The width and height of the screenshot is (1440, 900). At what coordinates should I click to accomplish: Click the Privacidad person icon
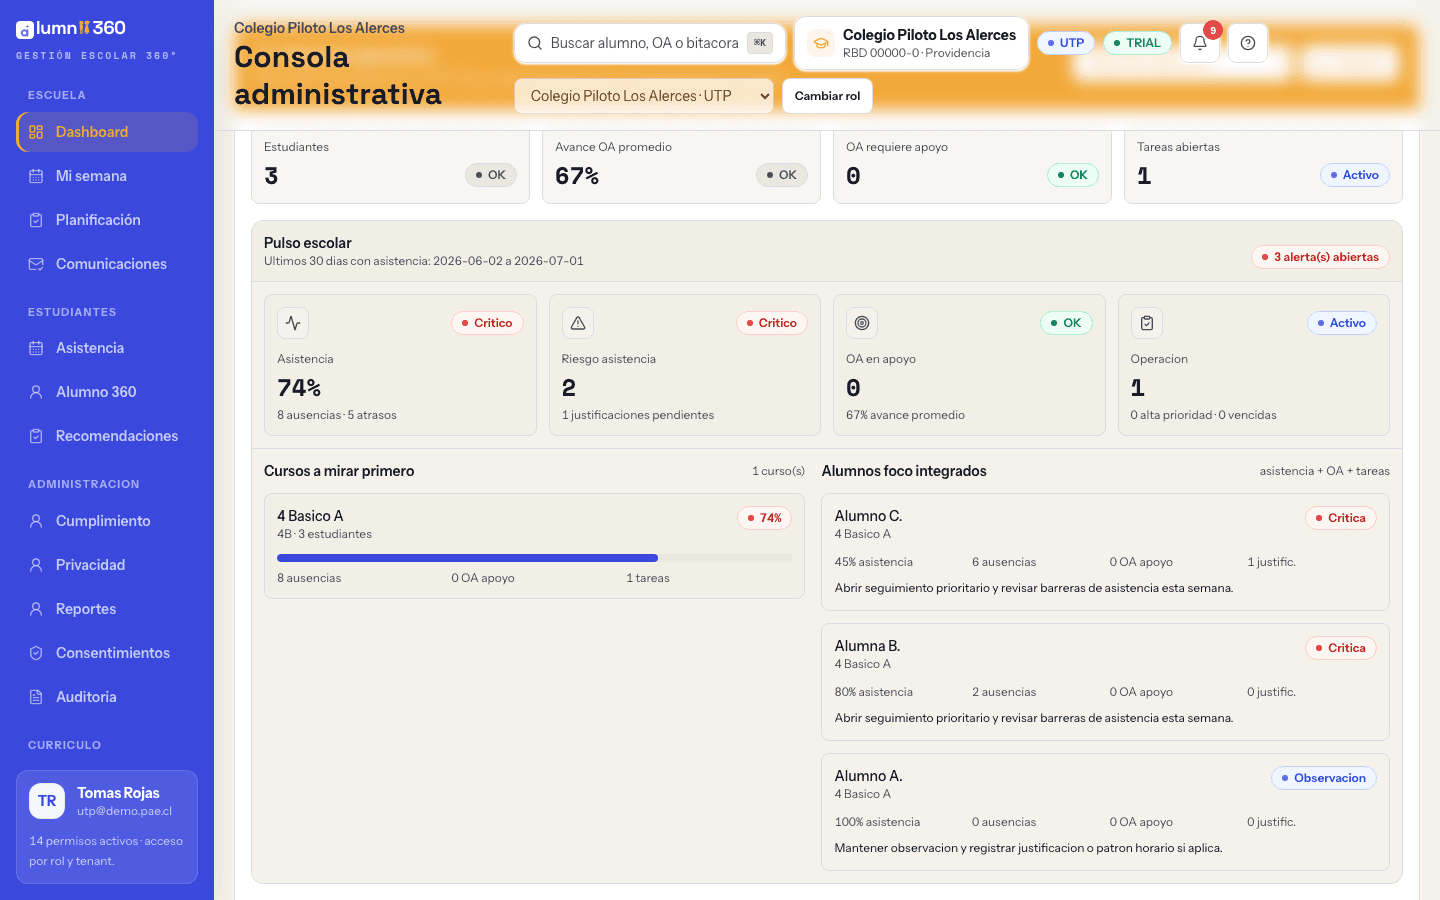tap(36, 565)
